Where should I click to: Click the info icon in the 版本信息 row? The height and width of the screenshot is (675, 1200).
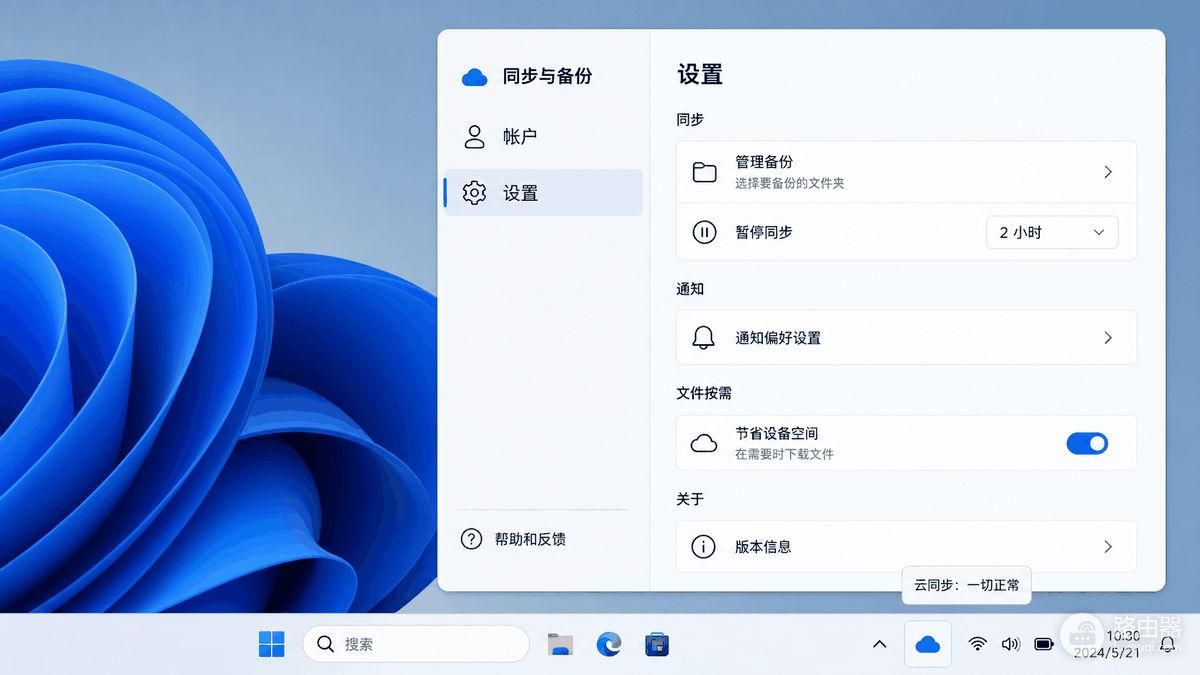pyautogui.click(x=704, y=547)
